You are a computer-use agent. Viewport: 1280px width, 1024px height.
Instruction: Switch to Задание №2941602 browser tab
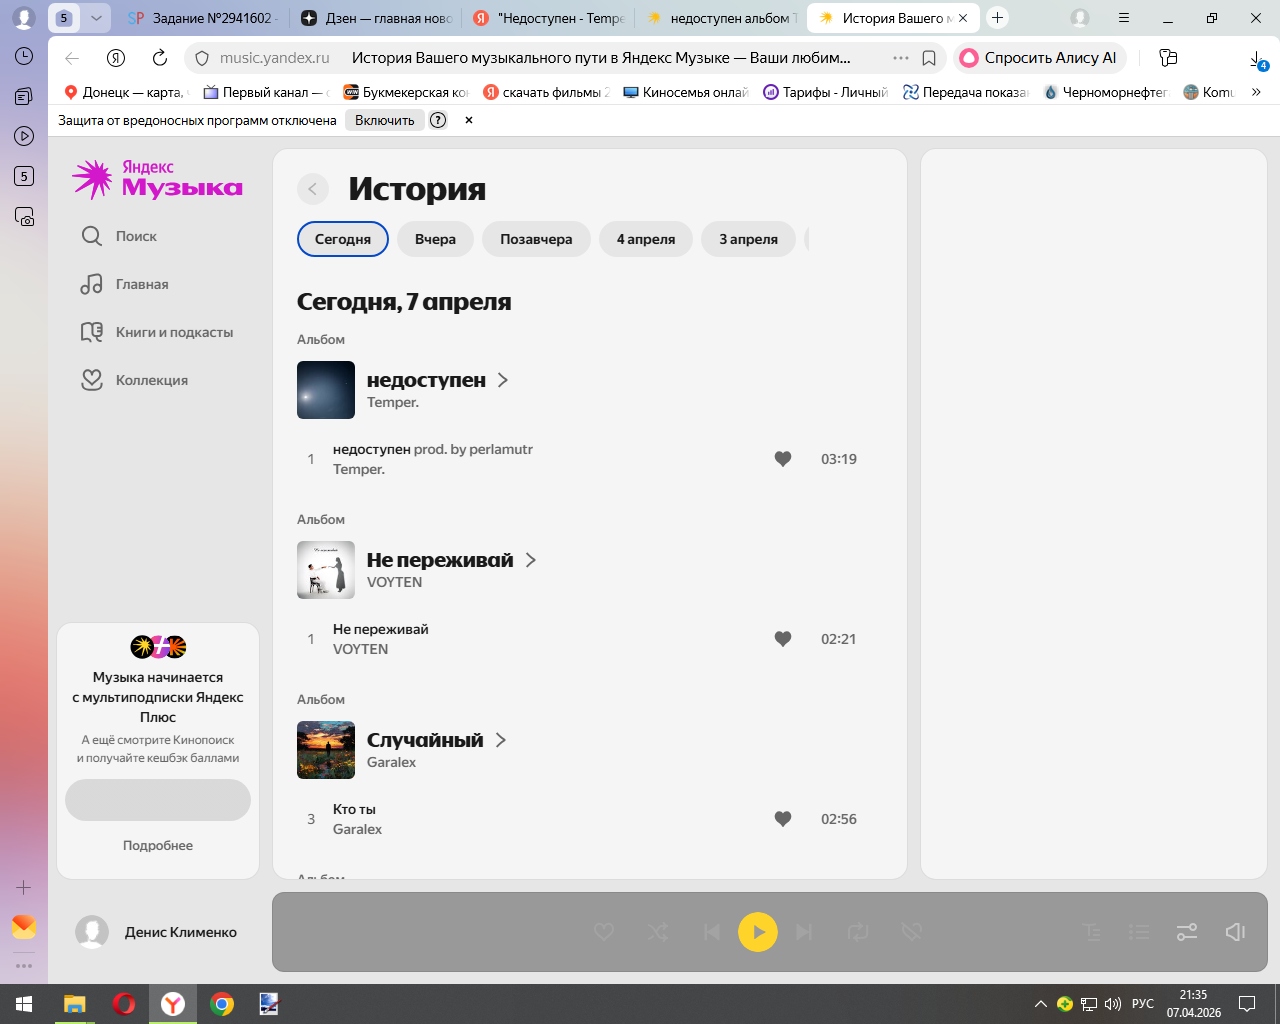coord(203,18)
